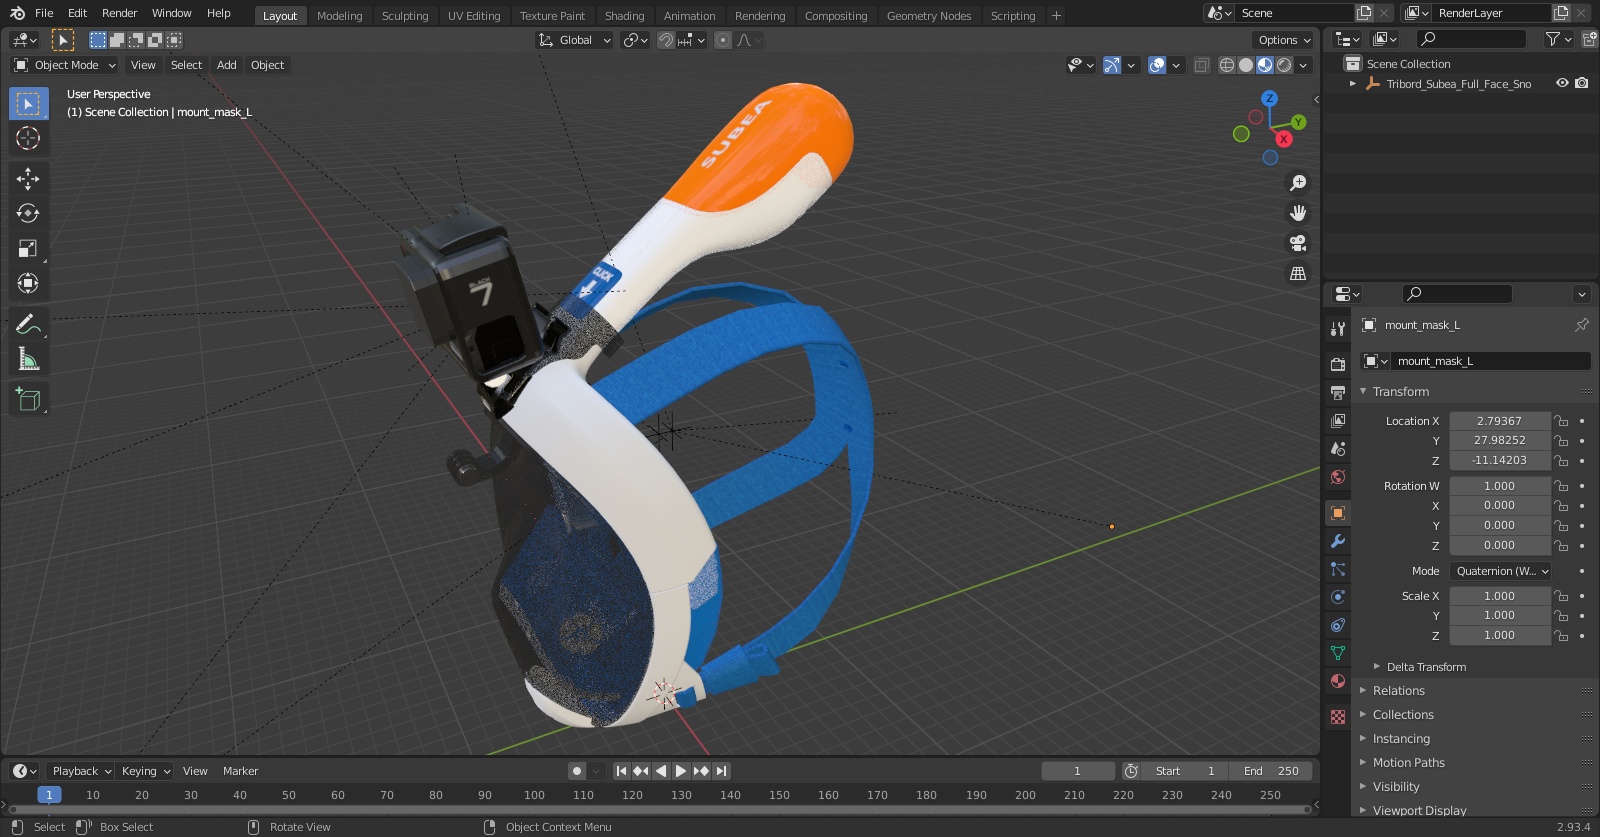Toggle auto keying record button

(x=576, y=771)
